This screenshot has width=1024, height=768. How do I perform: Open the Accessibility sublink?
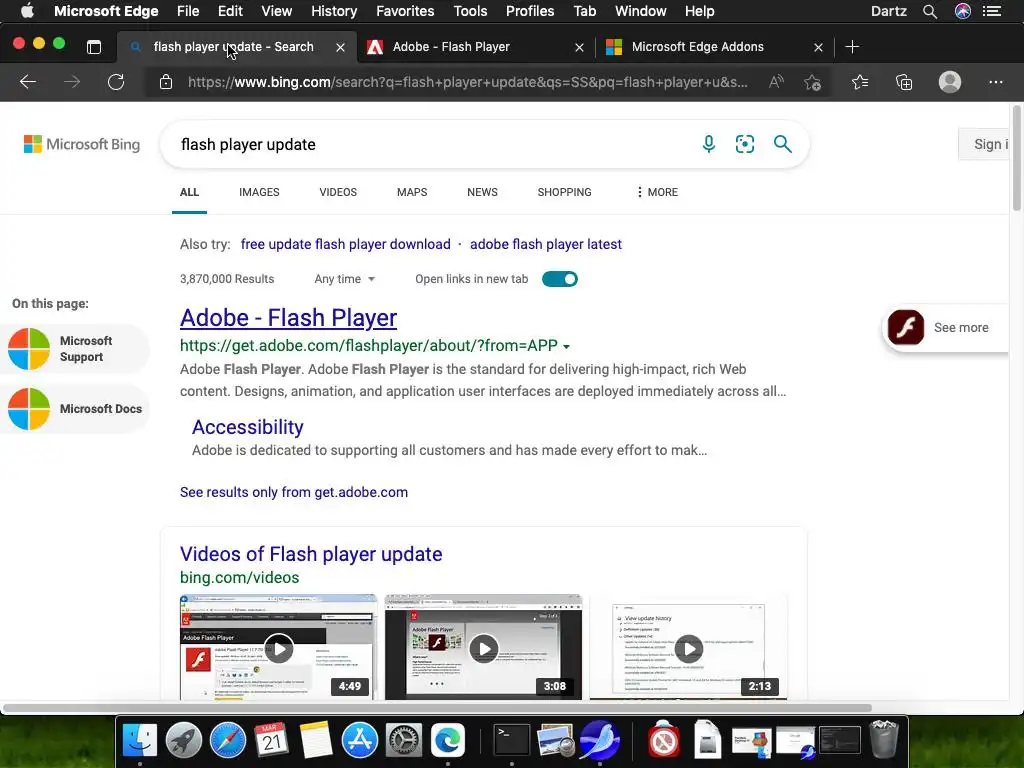point(248,426)
